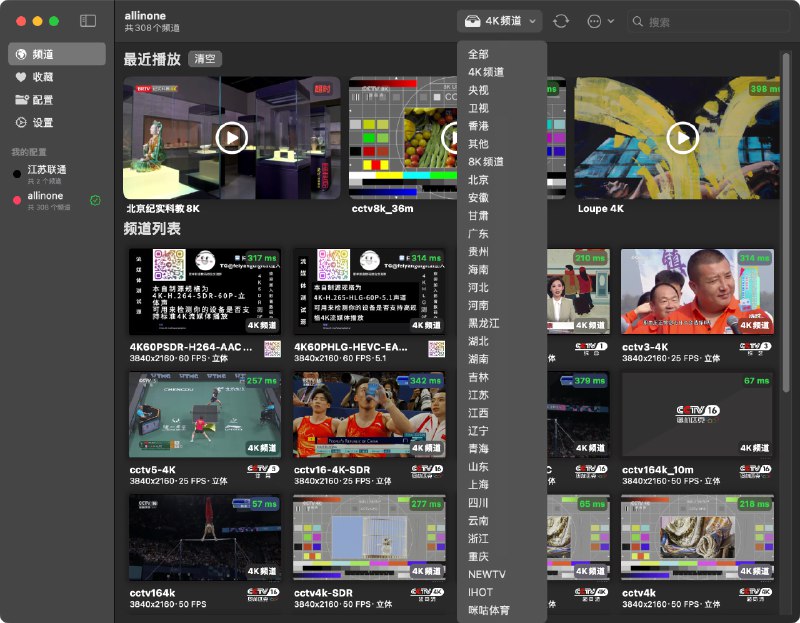This screenshot has height=623, width=800.
Task: Click the 67 ms latency badge
Action: 756,381
